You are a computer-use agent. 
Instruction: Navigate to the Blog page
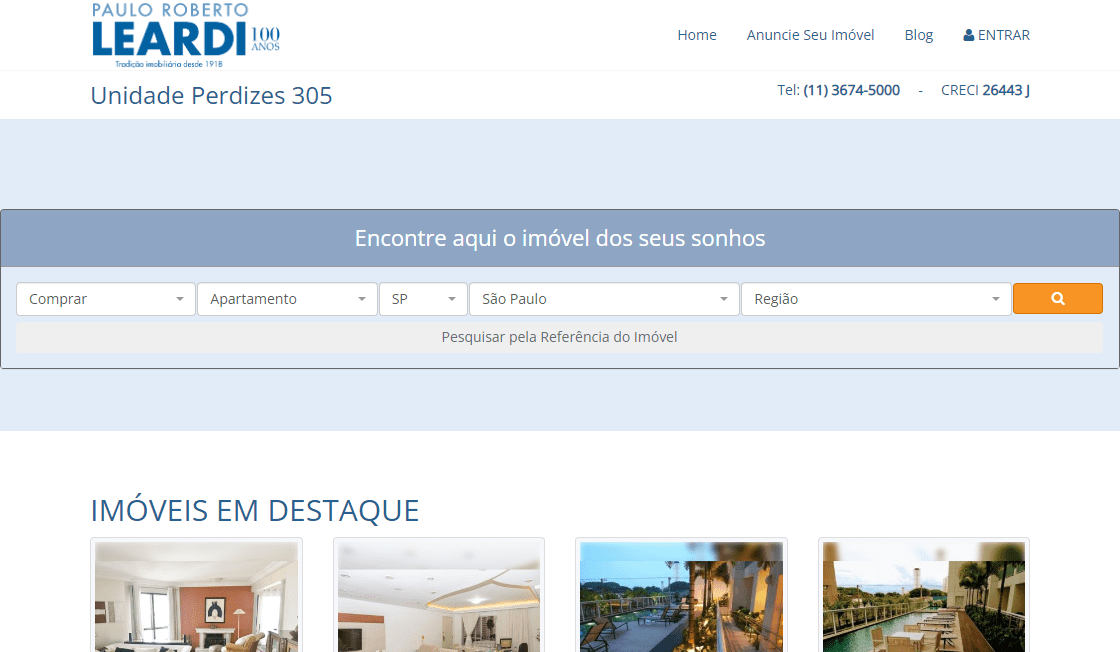918,35
